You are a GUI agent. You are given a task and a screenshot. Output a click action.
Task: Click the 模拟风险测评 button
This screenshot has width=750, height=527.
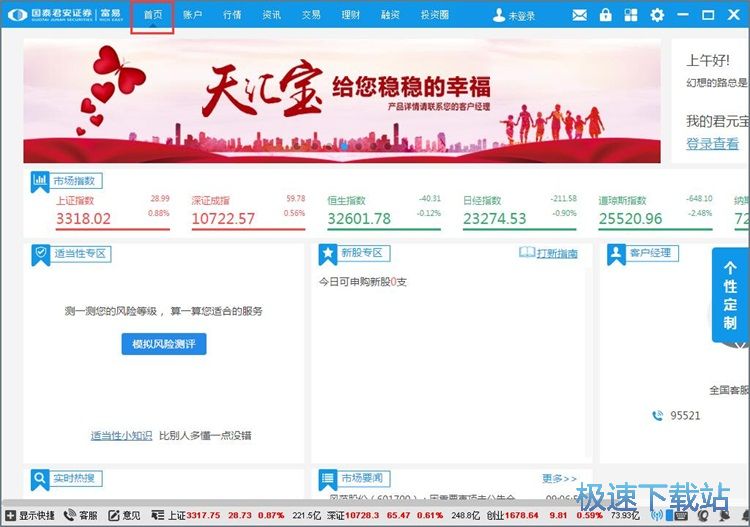click(163, 344)
